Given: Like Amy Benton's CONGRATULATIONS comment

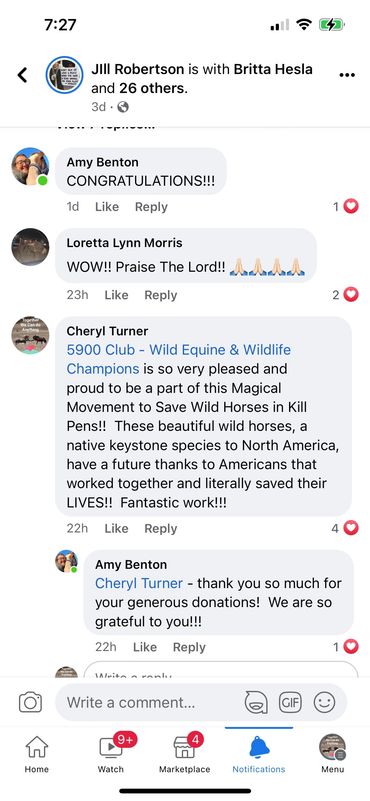Looking at the screenshot, I should pos(107,207).
